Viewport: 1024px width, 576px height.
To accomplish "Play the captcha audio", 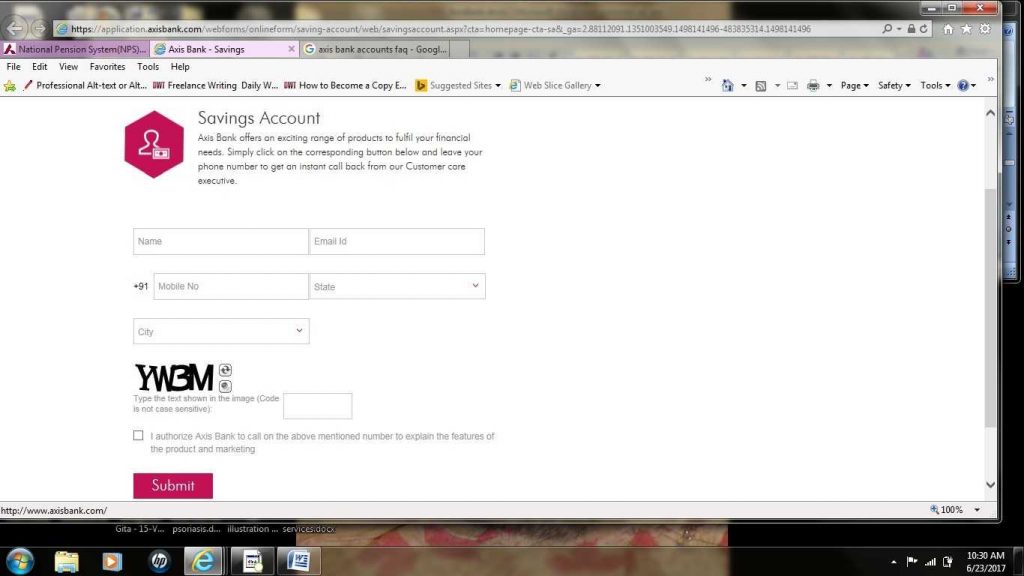I will coord(226,386).
